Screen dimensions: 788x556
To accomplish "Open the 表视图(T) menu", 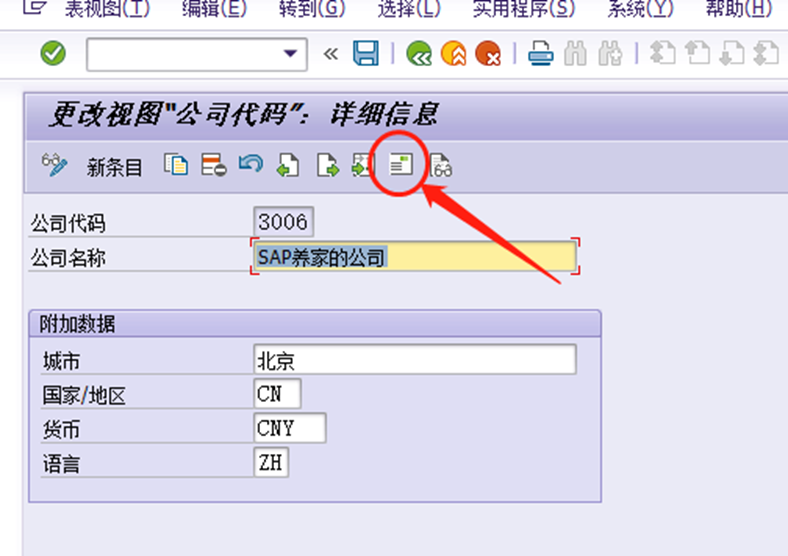I will point(107,8).
